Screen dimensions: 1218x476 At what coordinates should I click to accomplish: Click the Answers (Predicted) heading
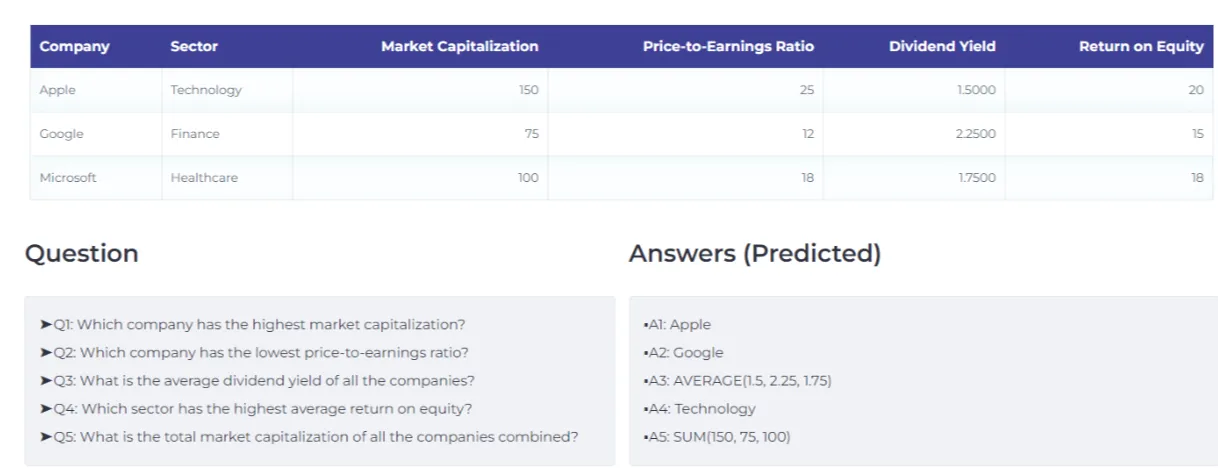tap(755, 254)
